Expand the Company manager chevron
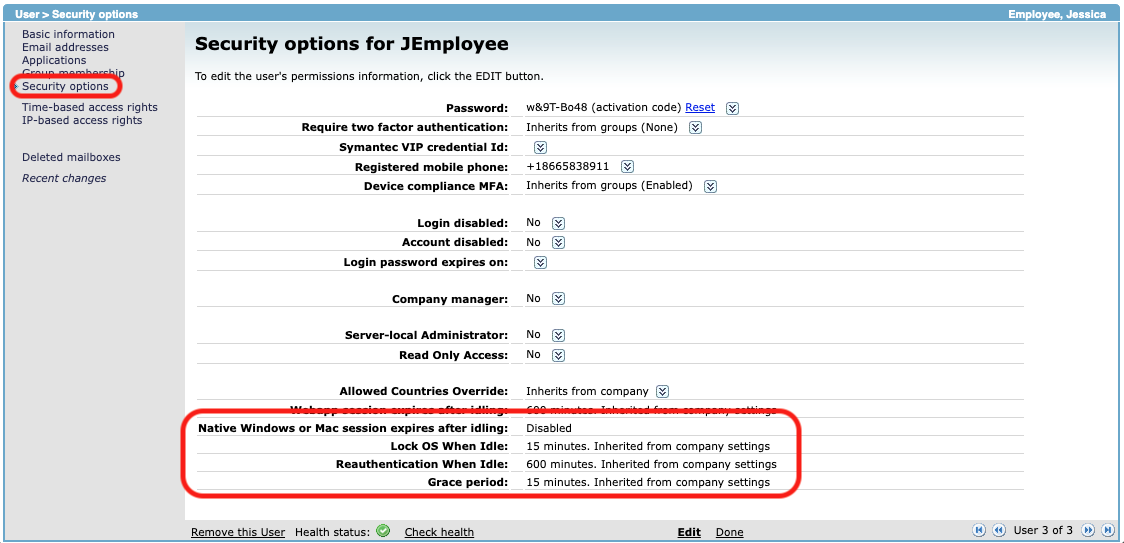 559,298
